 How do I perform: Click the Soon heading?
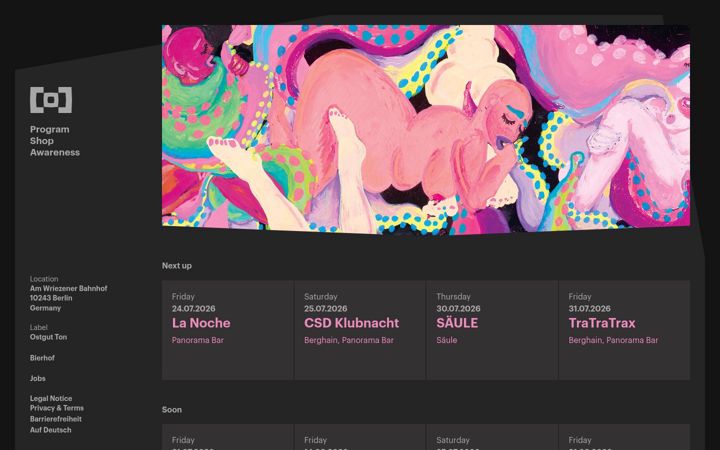tap(172, 410)
